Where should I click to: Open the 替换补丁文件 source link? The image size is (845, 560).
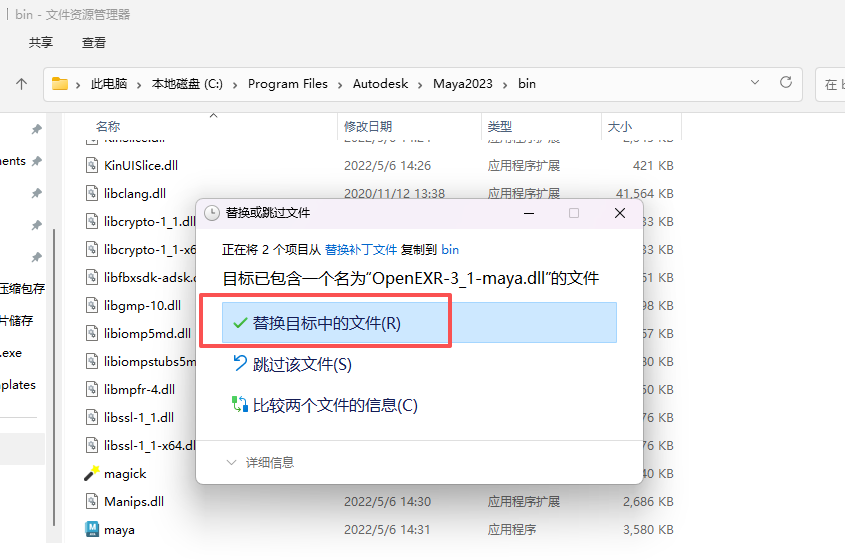tap(361, 250)
